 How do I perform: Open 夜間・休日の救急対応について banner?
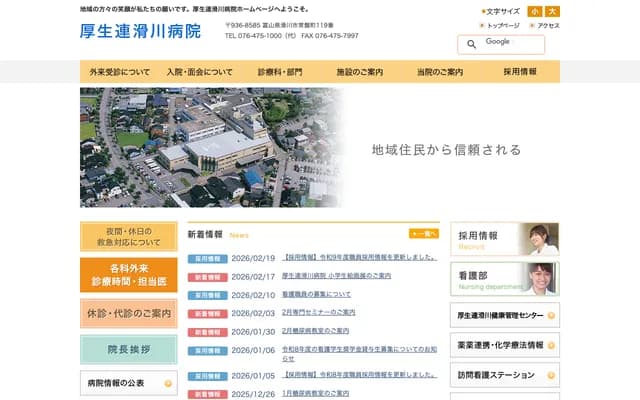131,236
